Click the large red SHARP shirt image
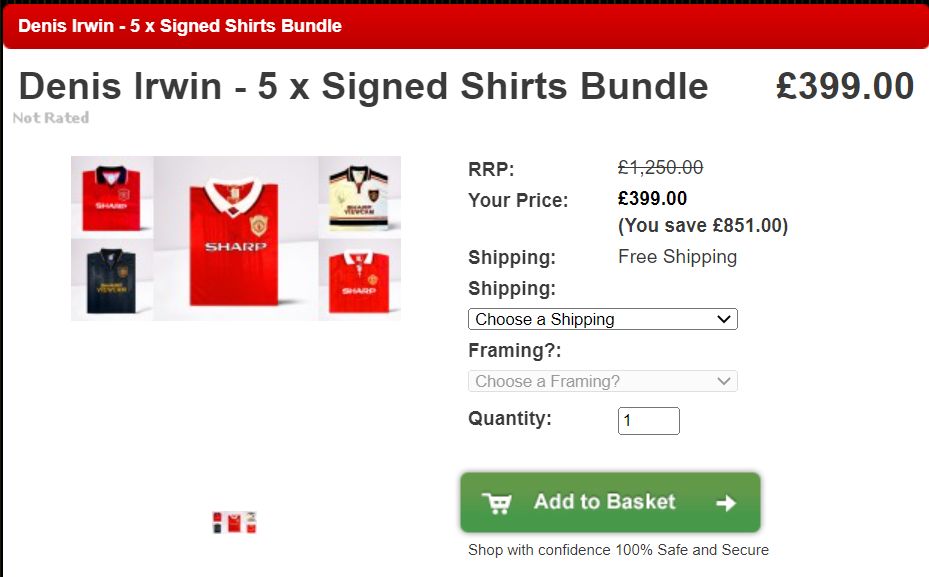The width and height of the screenshot is (929, 577). [x=235, y=239]
